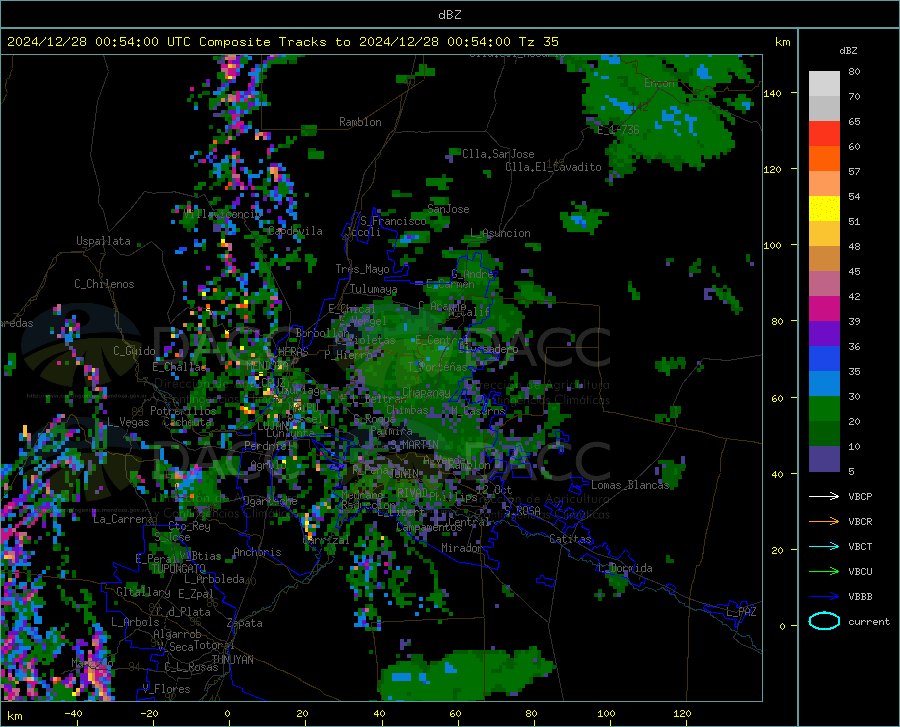900x727 pixels.
Task: Click the 'Tz 35' value in header
Action: point(538,42)
